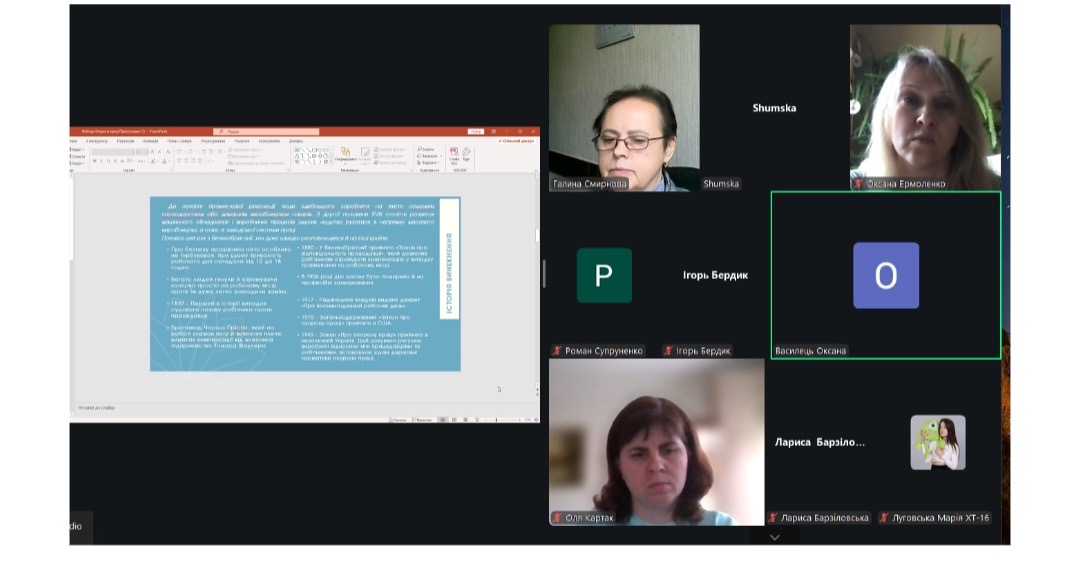
Task: Click the Share button in the ribbon
Action: tap(515, 141)
